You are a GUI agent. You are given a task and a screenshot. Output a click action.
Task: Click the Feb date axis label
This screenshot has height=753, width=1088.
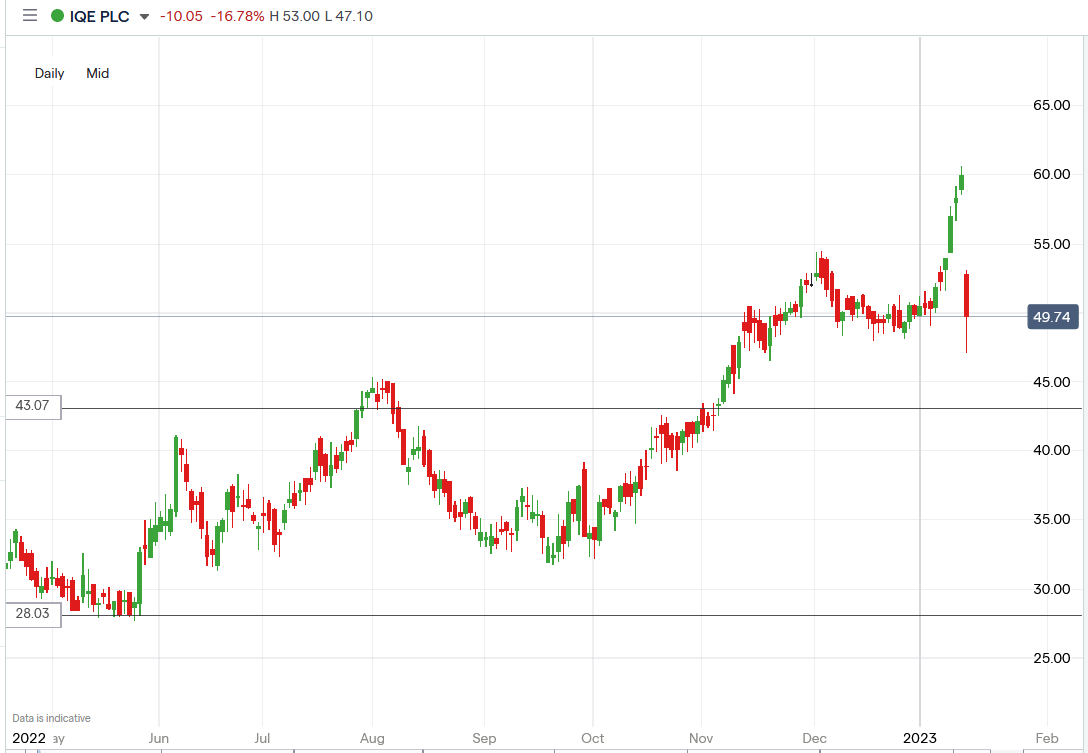1046,738
